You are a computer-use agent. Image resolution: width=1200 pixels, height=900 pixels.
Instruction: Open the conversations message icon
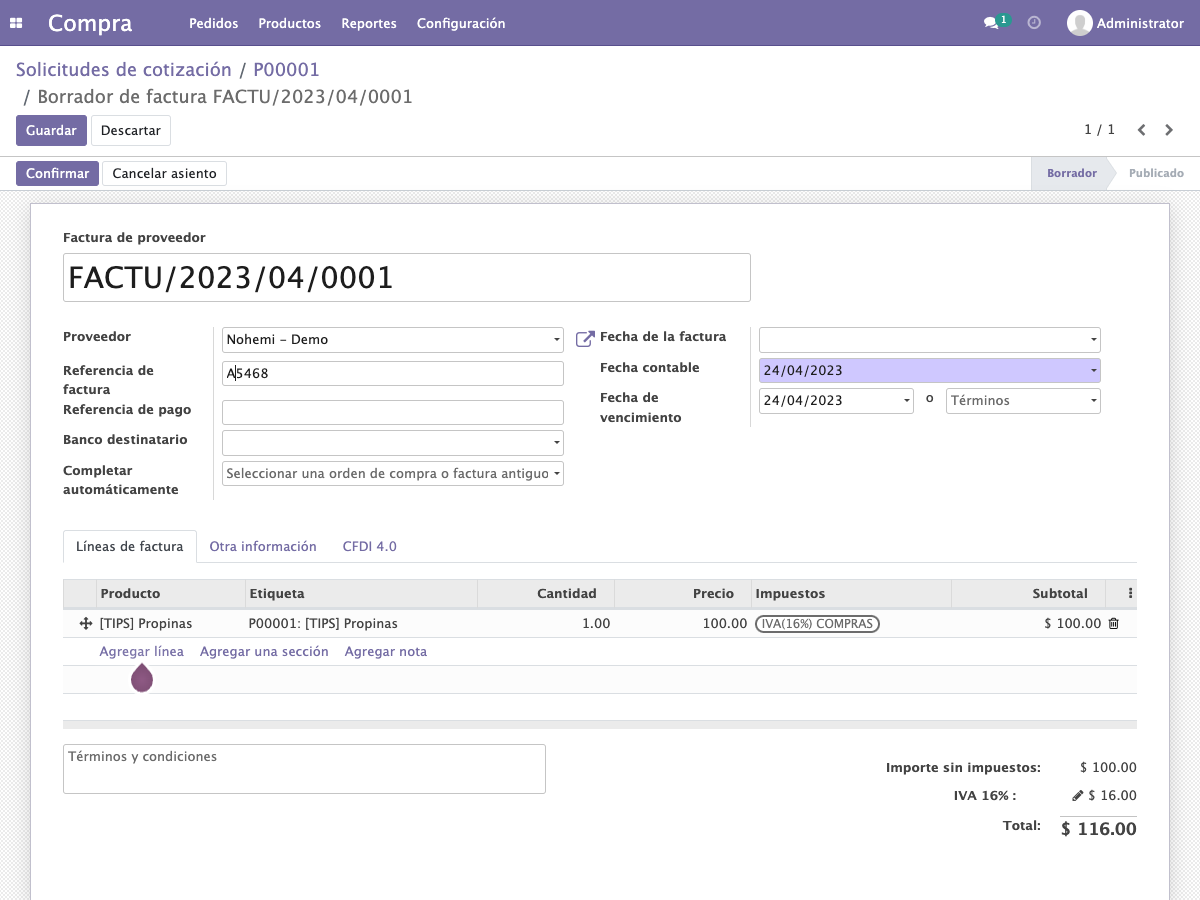point(991,23)
